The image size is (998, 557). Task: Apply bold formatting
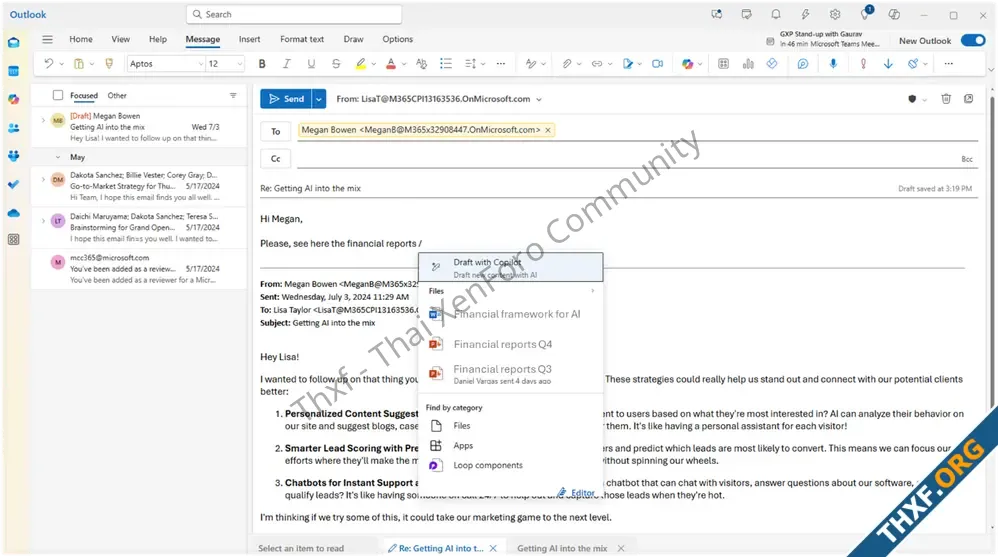click(262, 64)
